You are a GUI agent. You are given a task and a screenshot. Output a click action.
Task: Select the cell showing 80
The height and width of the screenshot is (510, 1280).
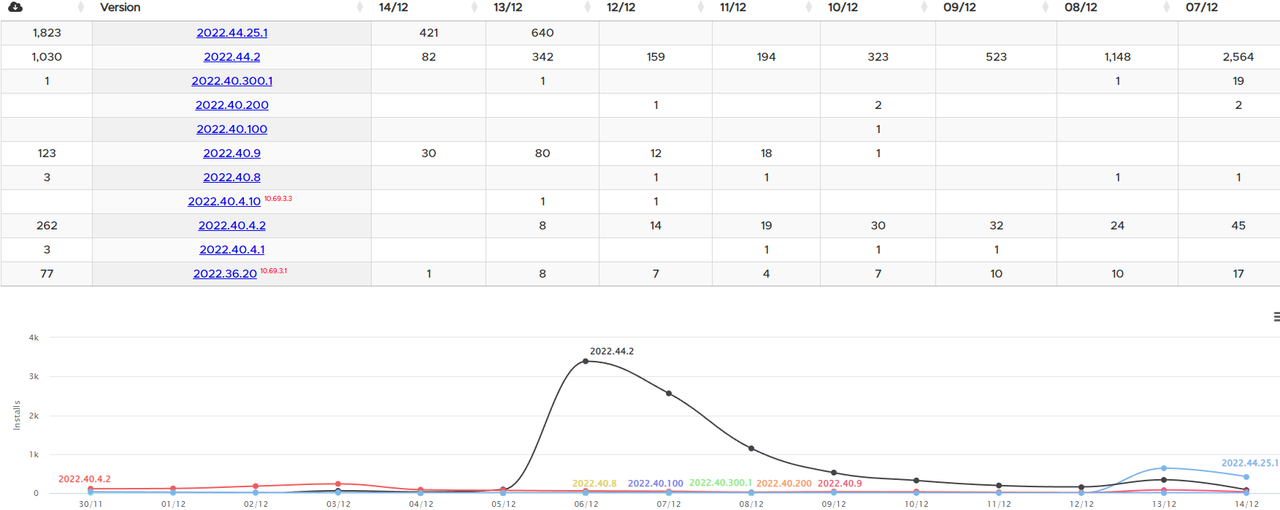point(543,153)
